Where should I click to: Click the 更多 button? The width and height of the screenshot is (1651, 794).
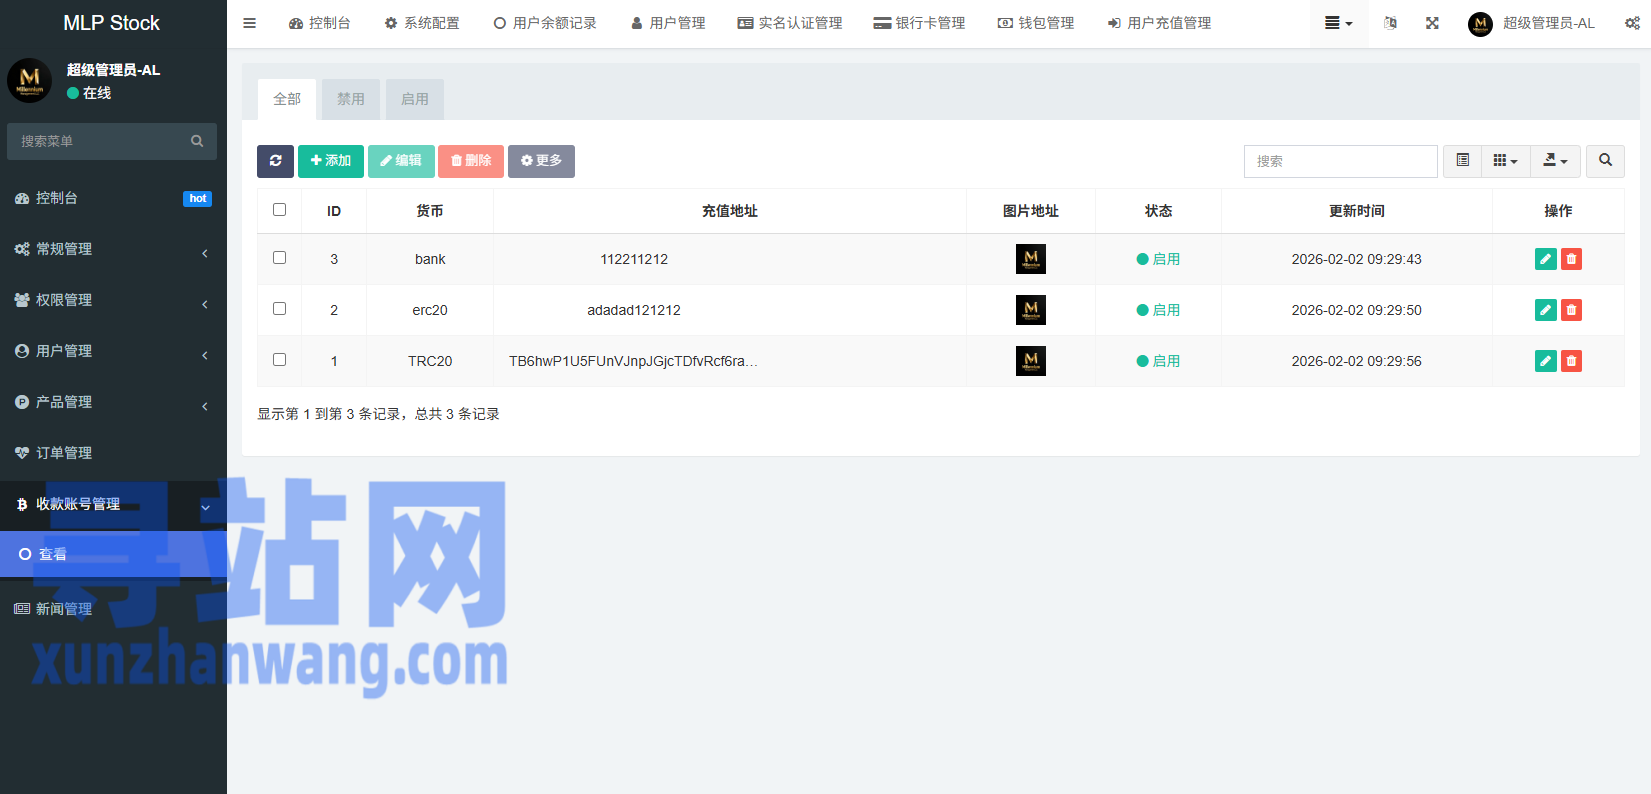[x=541, y=161]
